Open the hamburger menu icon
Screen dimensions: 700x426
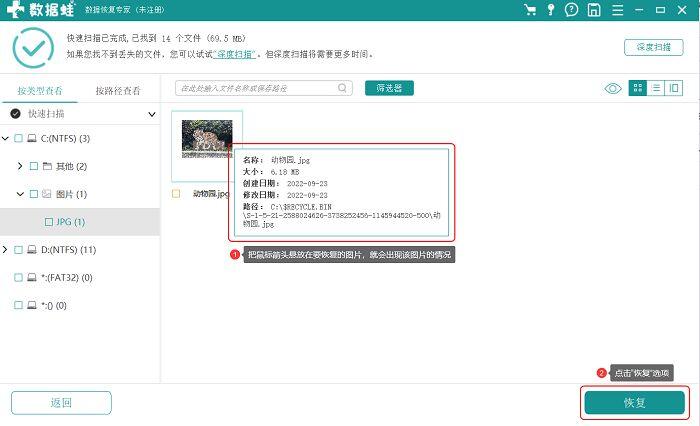pos(617,9)
